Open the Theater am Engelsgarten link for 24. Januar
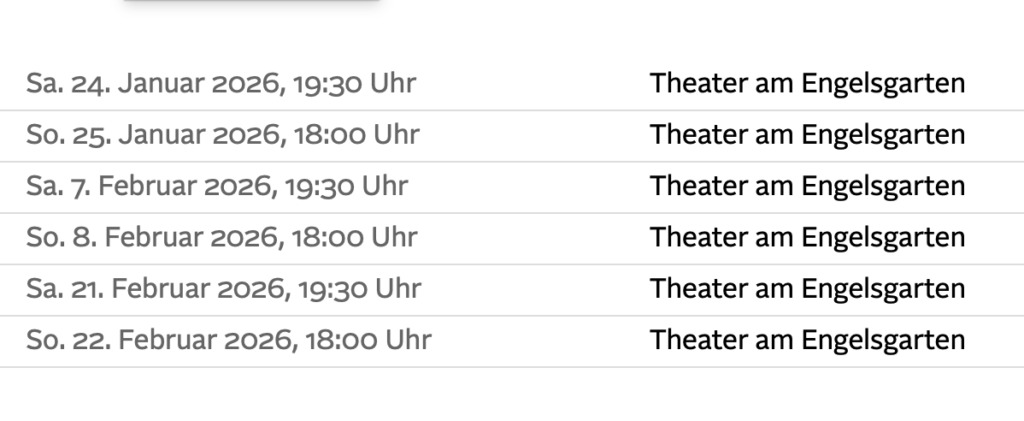This screenshot has width=1024, height=421. pyautogui.click(x=807, y=83)
